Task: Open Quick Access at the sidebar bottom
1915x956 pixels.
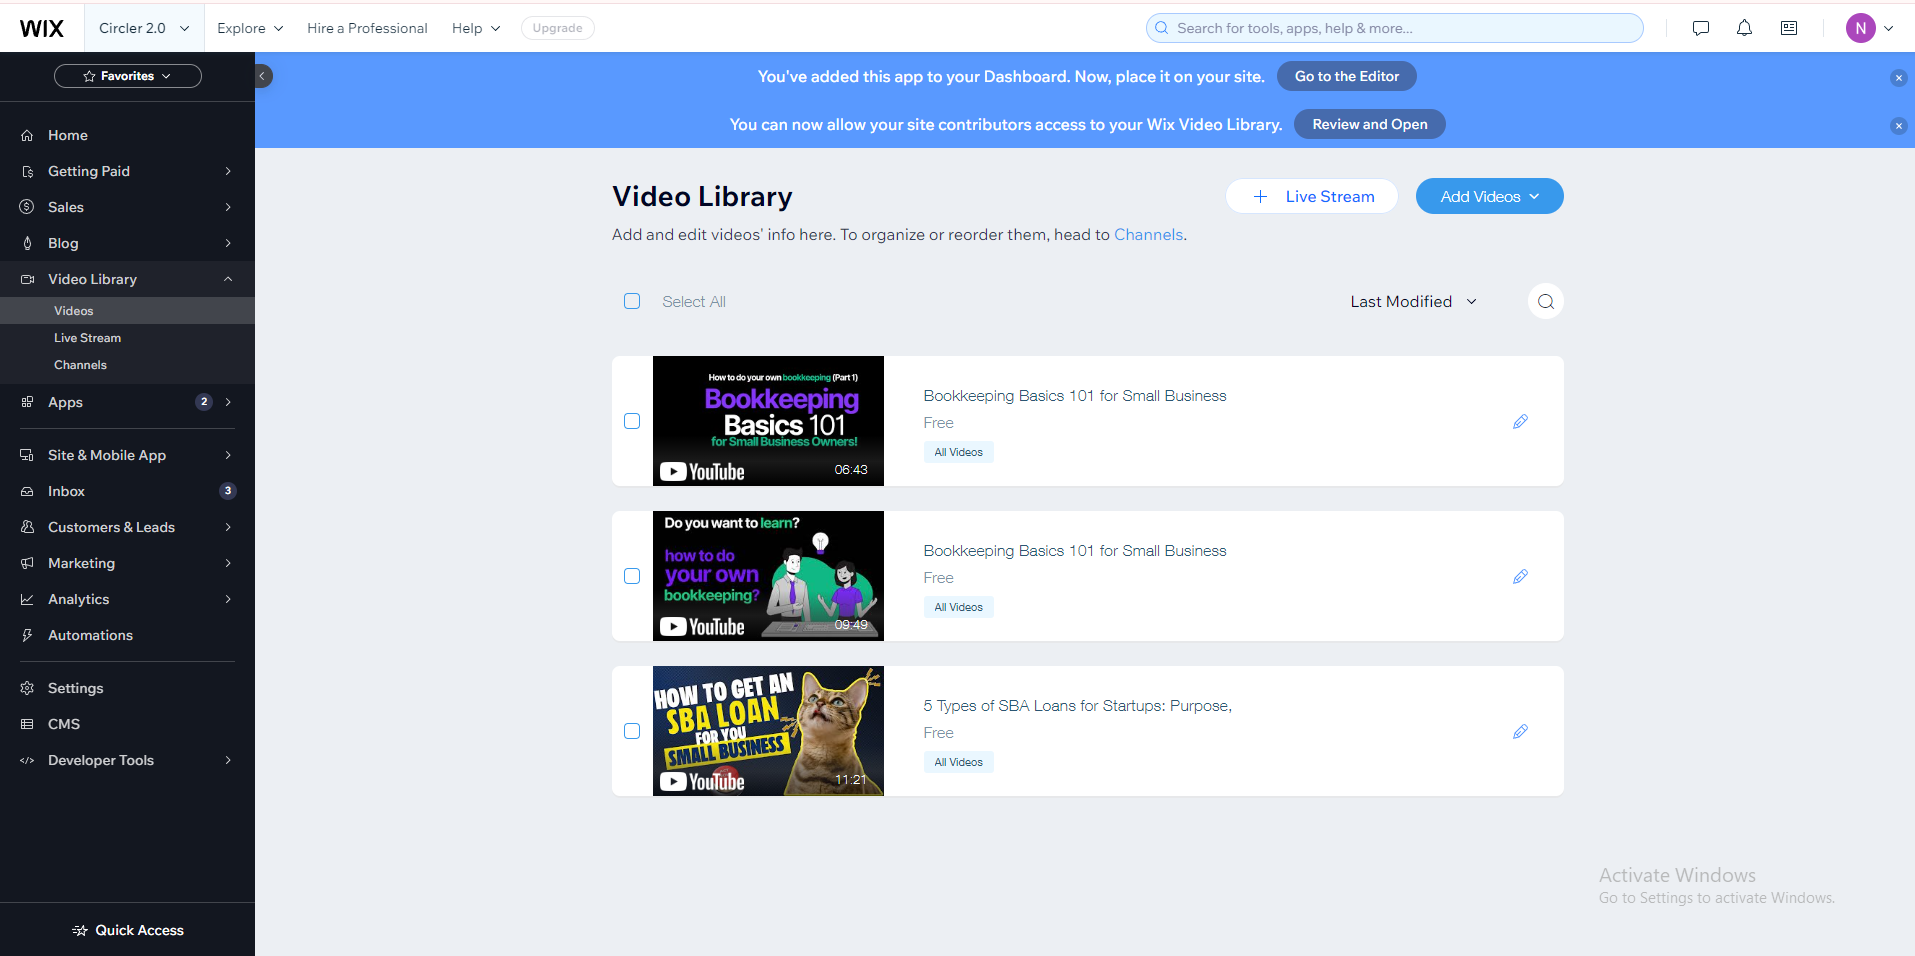Action: (128, 930)
